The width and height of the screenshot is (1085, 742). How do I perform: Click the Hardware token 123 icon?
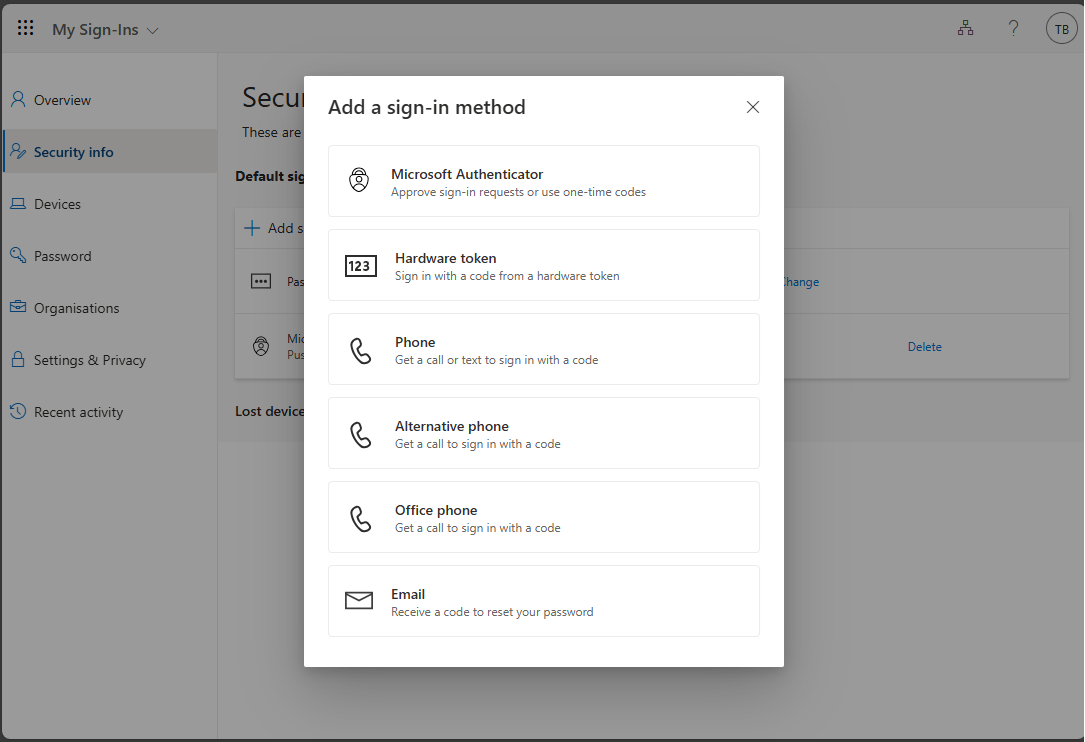360,266
